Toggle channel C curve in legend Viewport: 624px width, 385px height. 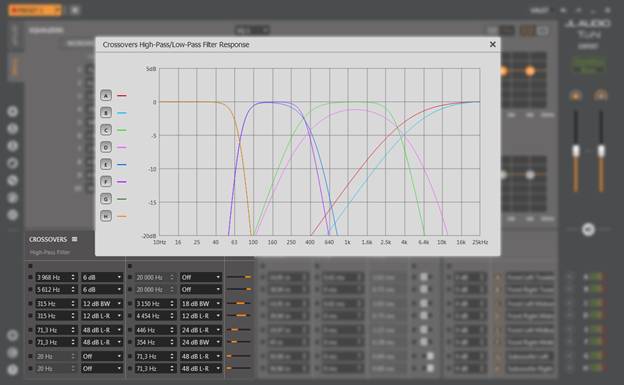coord(105,130)
